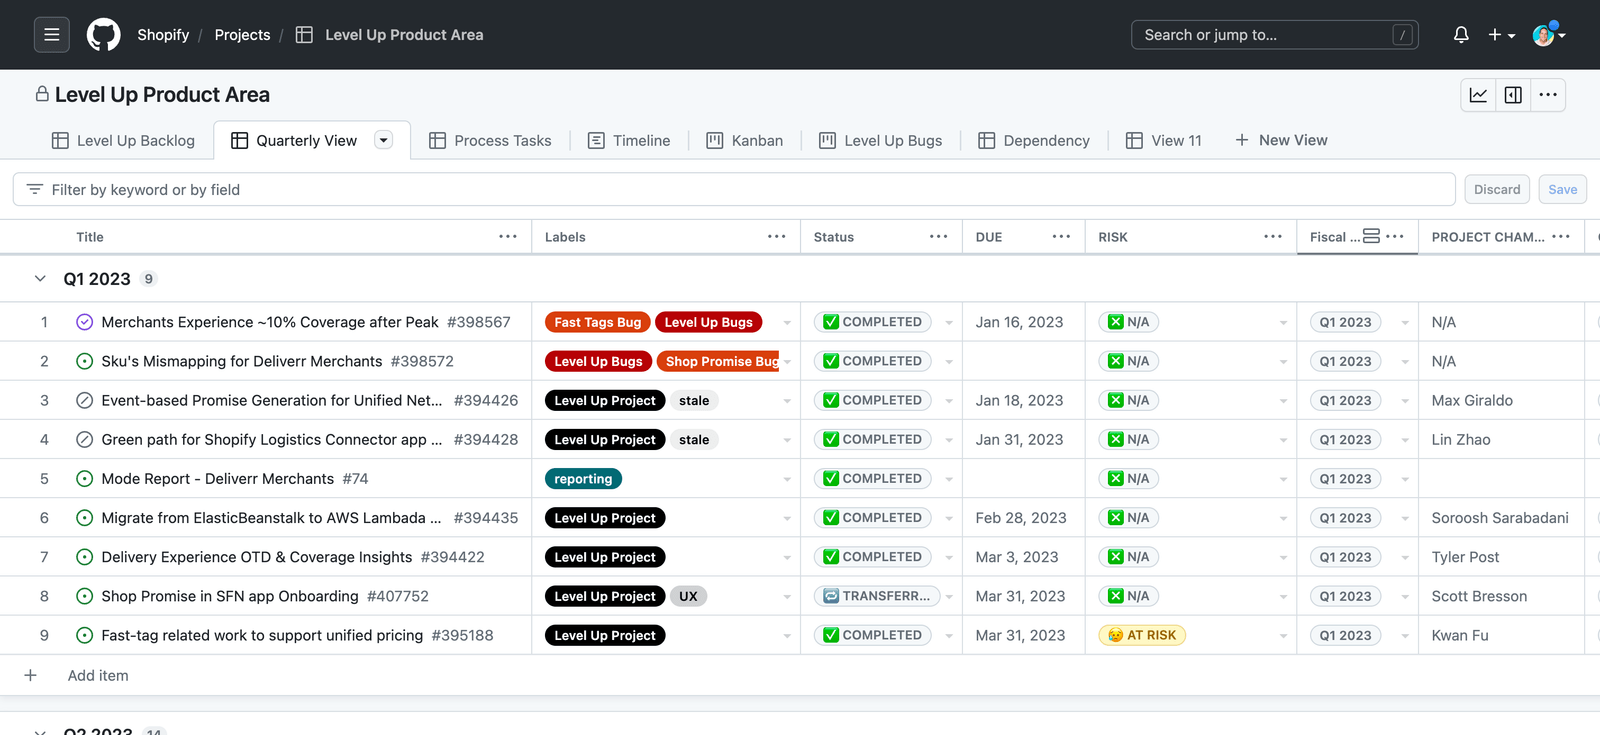
Task: Open Labels column options menu
Action: point(777,237)
